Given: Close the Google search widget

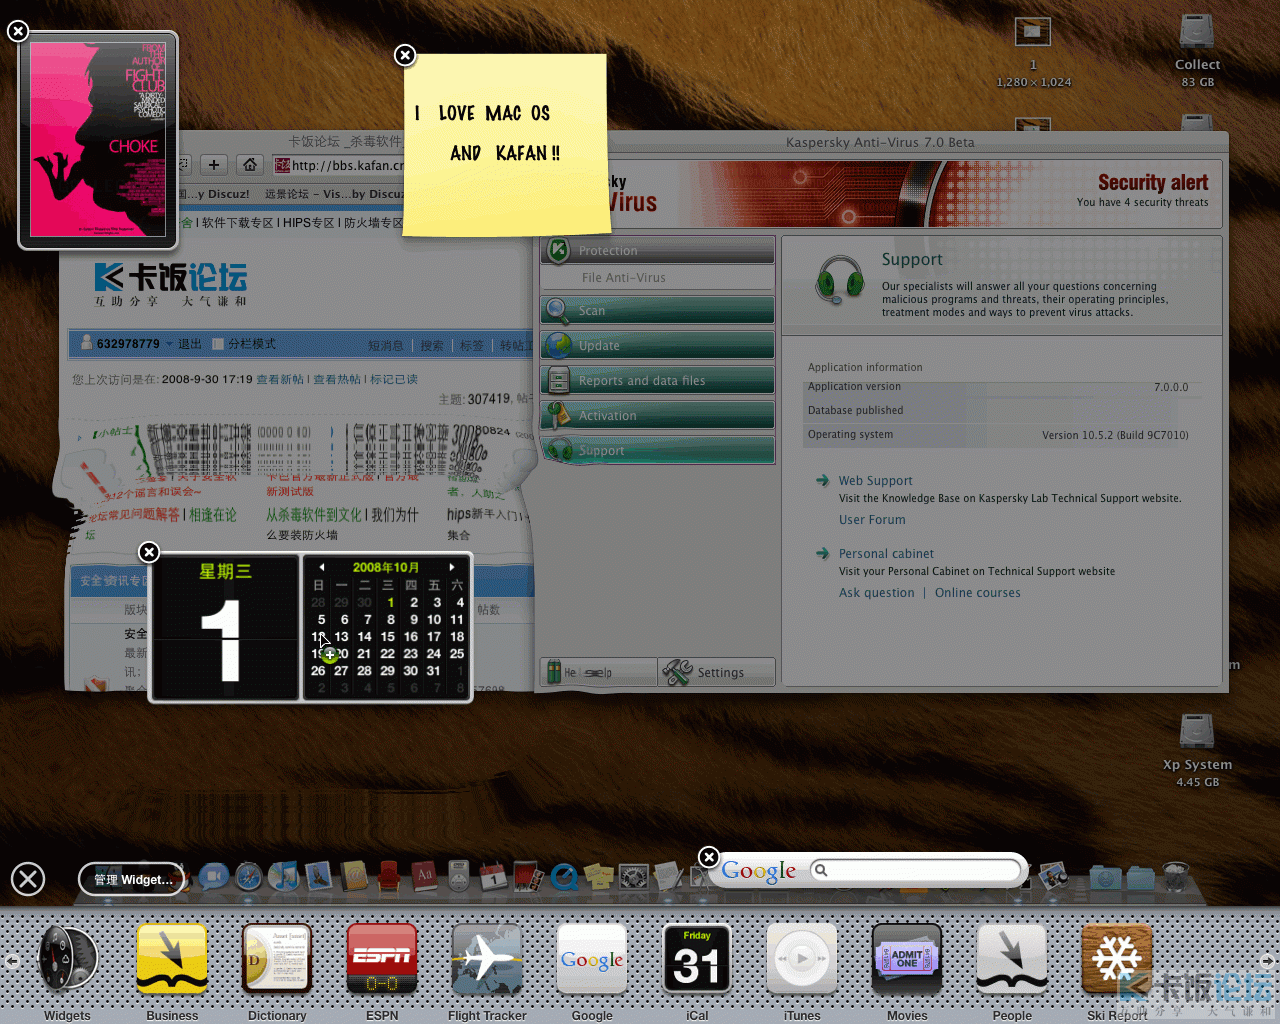Looking at the screenshot, I should tap(709, 857).
